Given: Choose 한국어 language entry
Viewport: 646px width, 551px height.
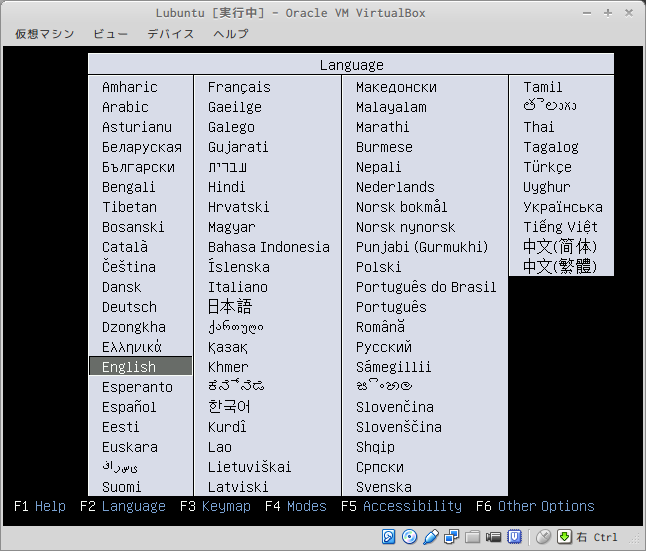Looking at the screenshot, I should (229, 407).
